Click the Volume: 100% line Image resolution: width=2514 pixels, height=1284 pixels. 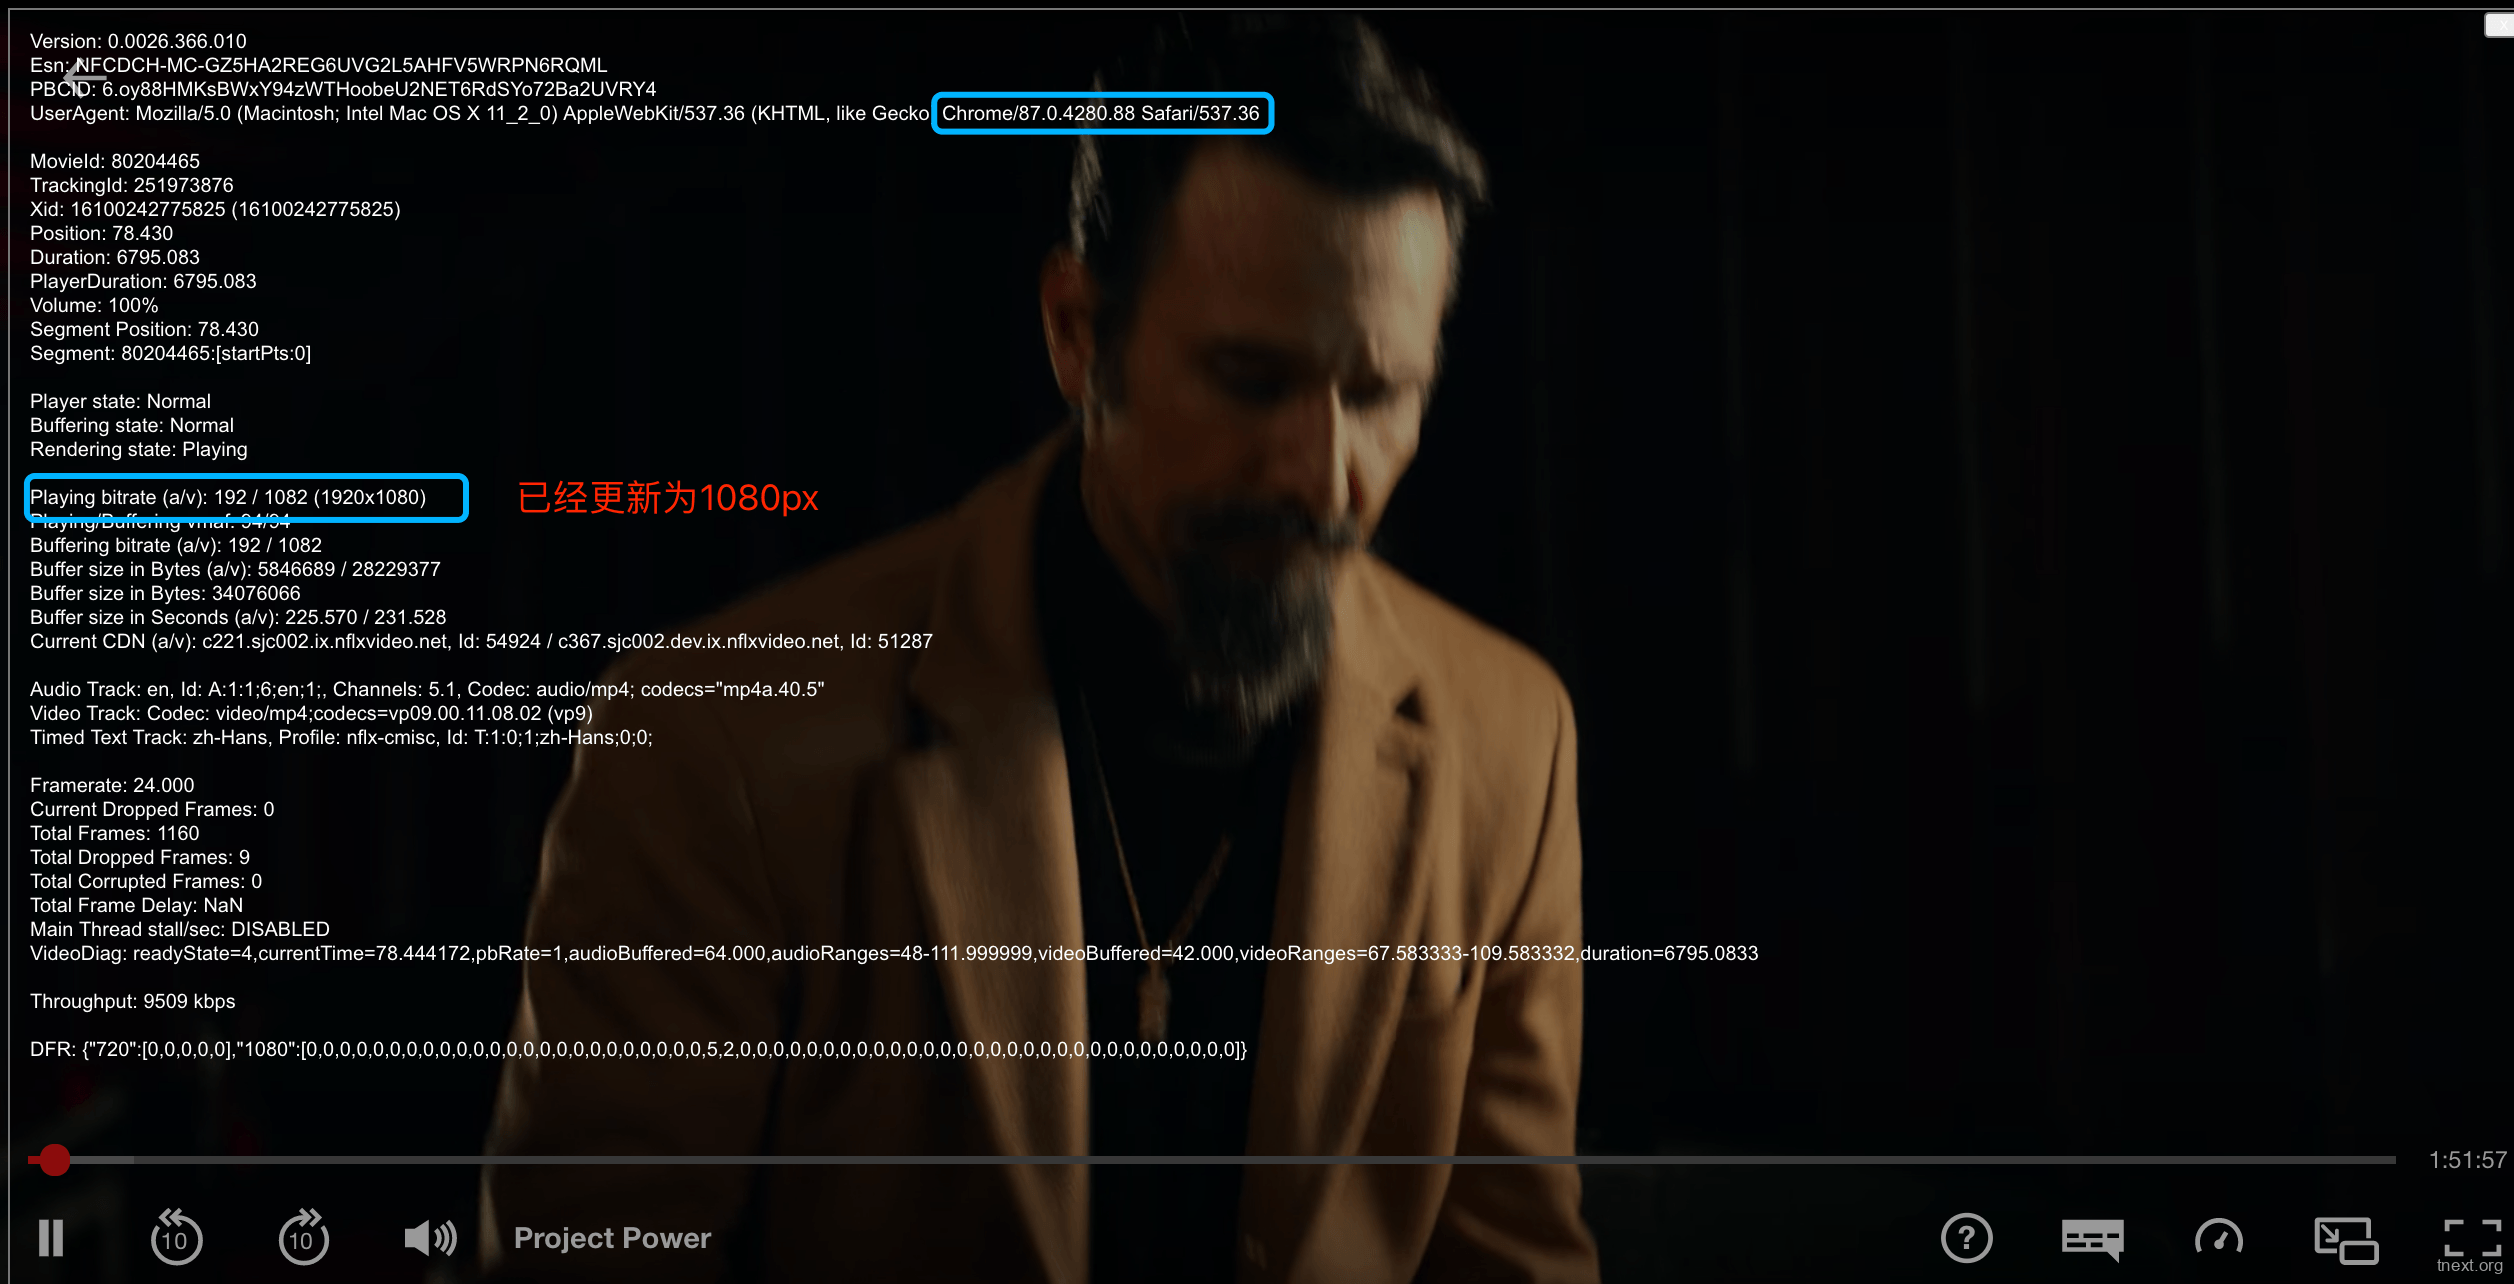[x=94, y=305]
